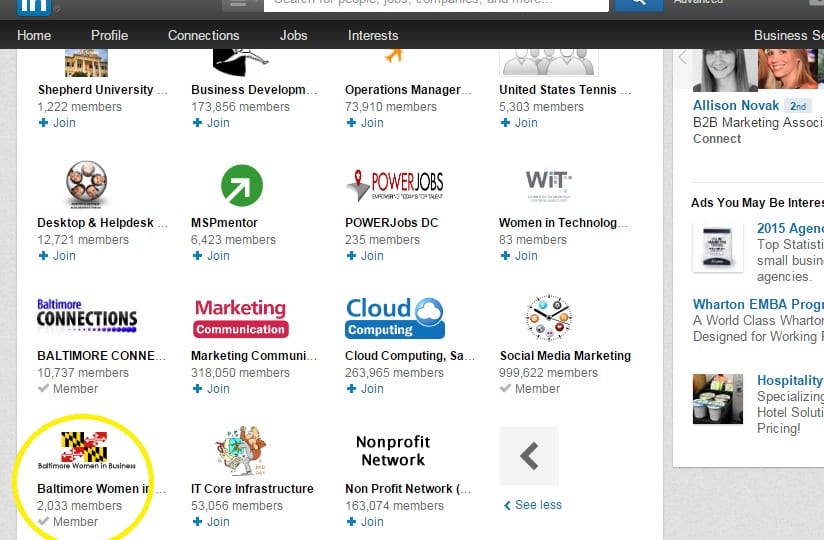The width and height of the screenshot is (824, 540).
Task: Open the Jobs menu item
Action: click(293, 35)
